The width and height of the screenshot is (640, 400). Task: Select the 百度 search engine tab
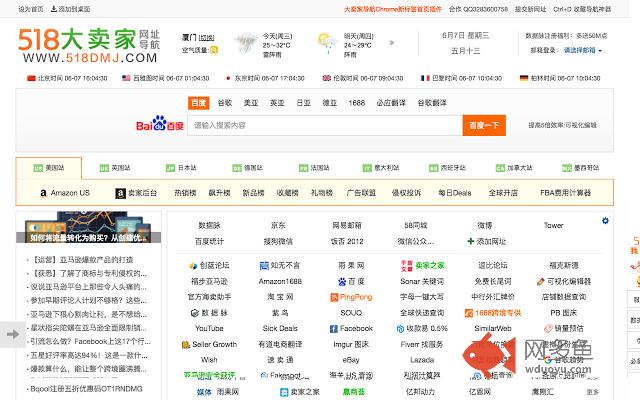198,103
